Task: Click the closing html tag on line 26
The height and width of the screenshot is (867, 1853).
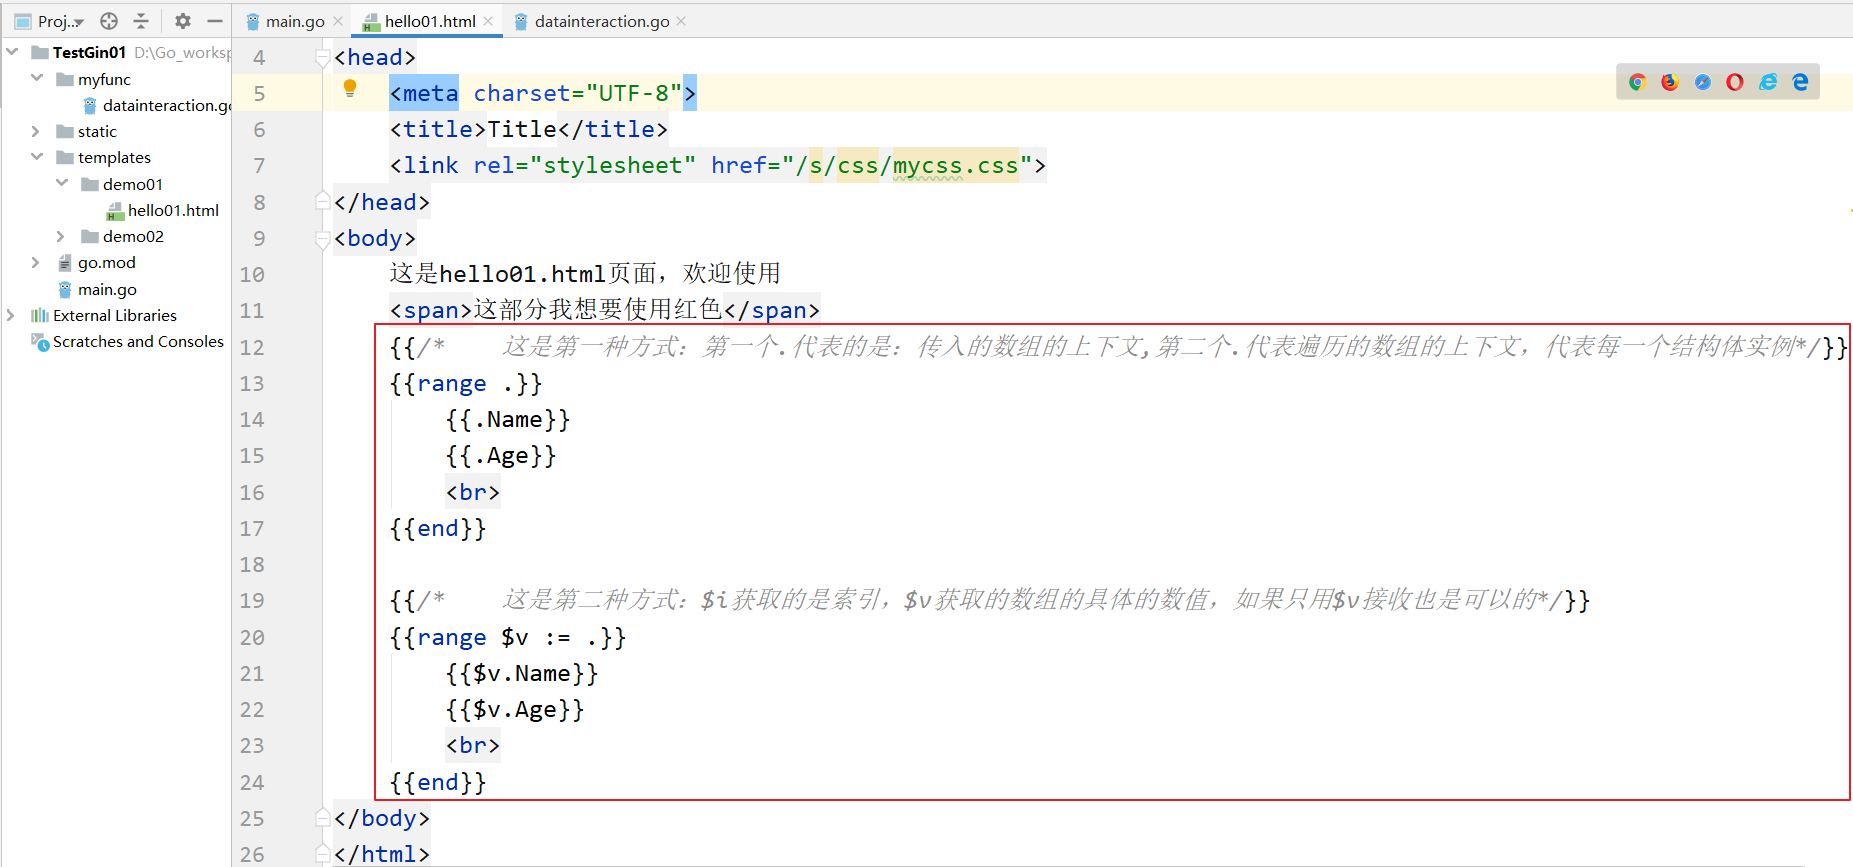Action: point(382,854)
